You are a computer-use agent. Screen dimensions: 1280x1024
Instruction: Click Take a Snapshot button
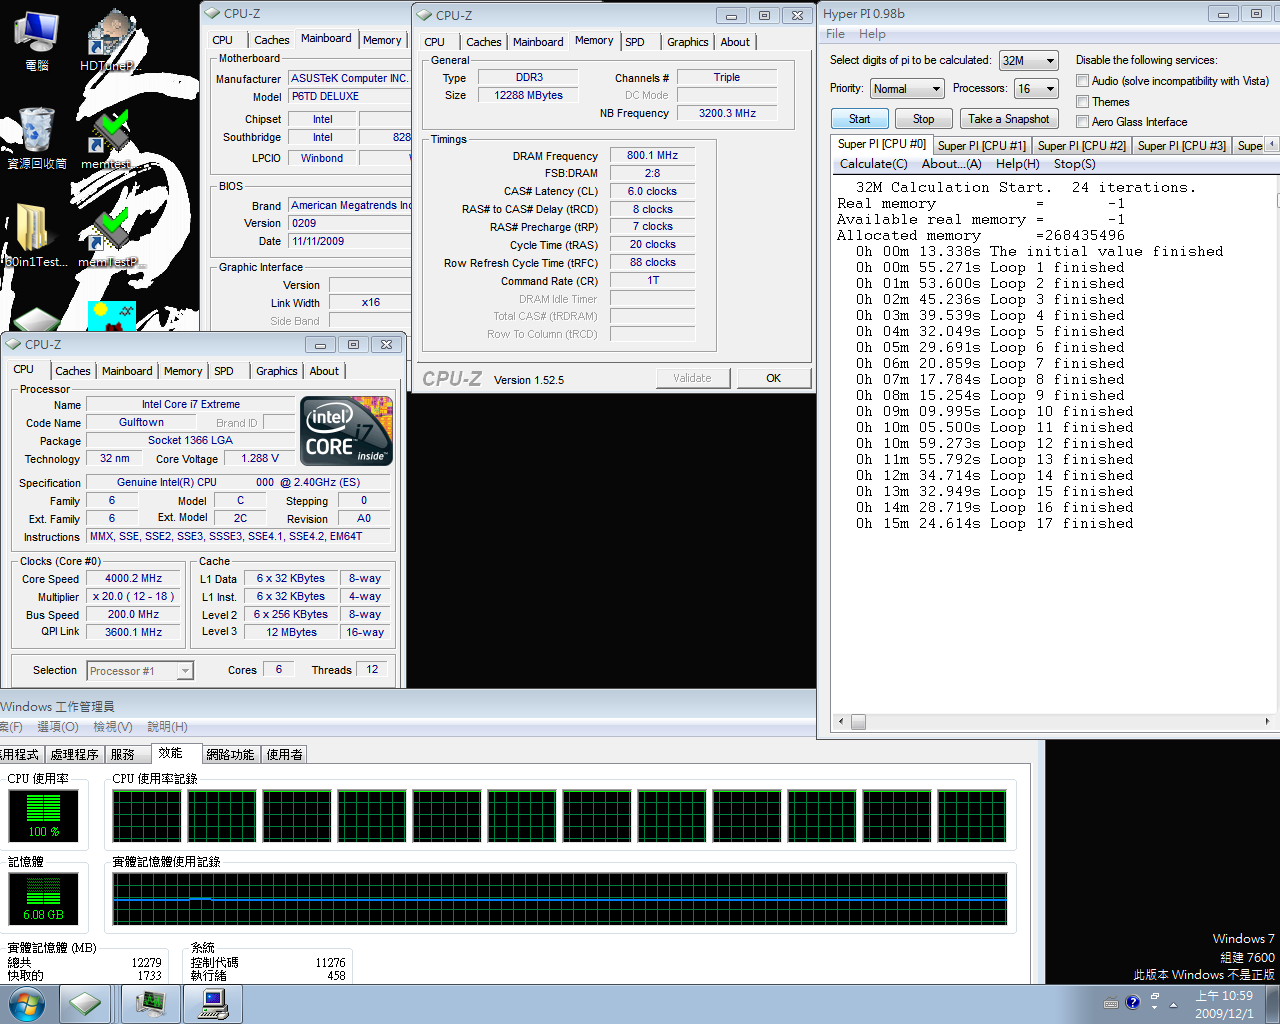click(1008, 119)
